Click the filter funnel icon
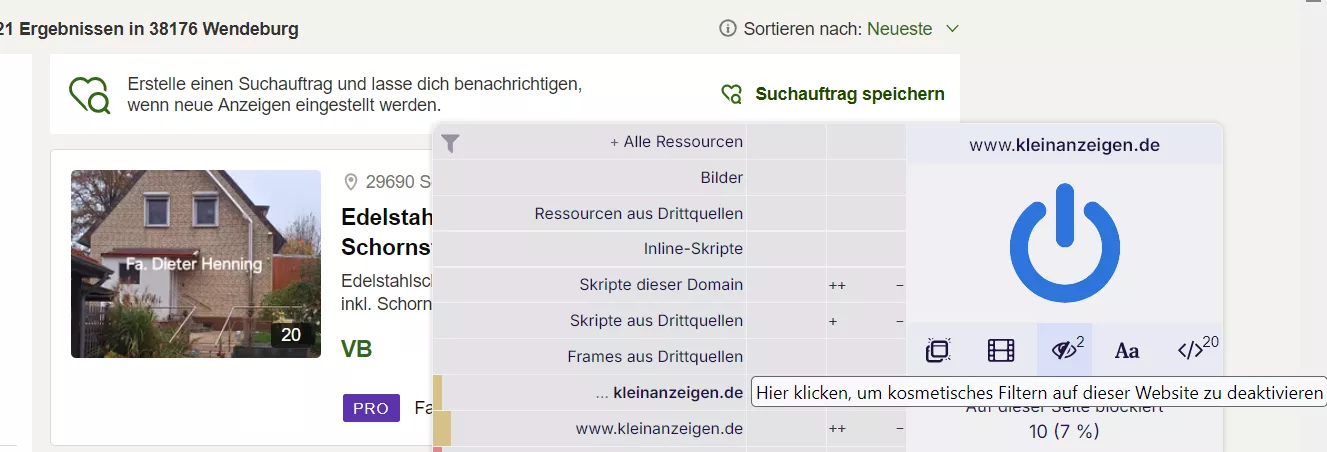The image size is (1327, 452). 451,143
